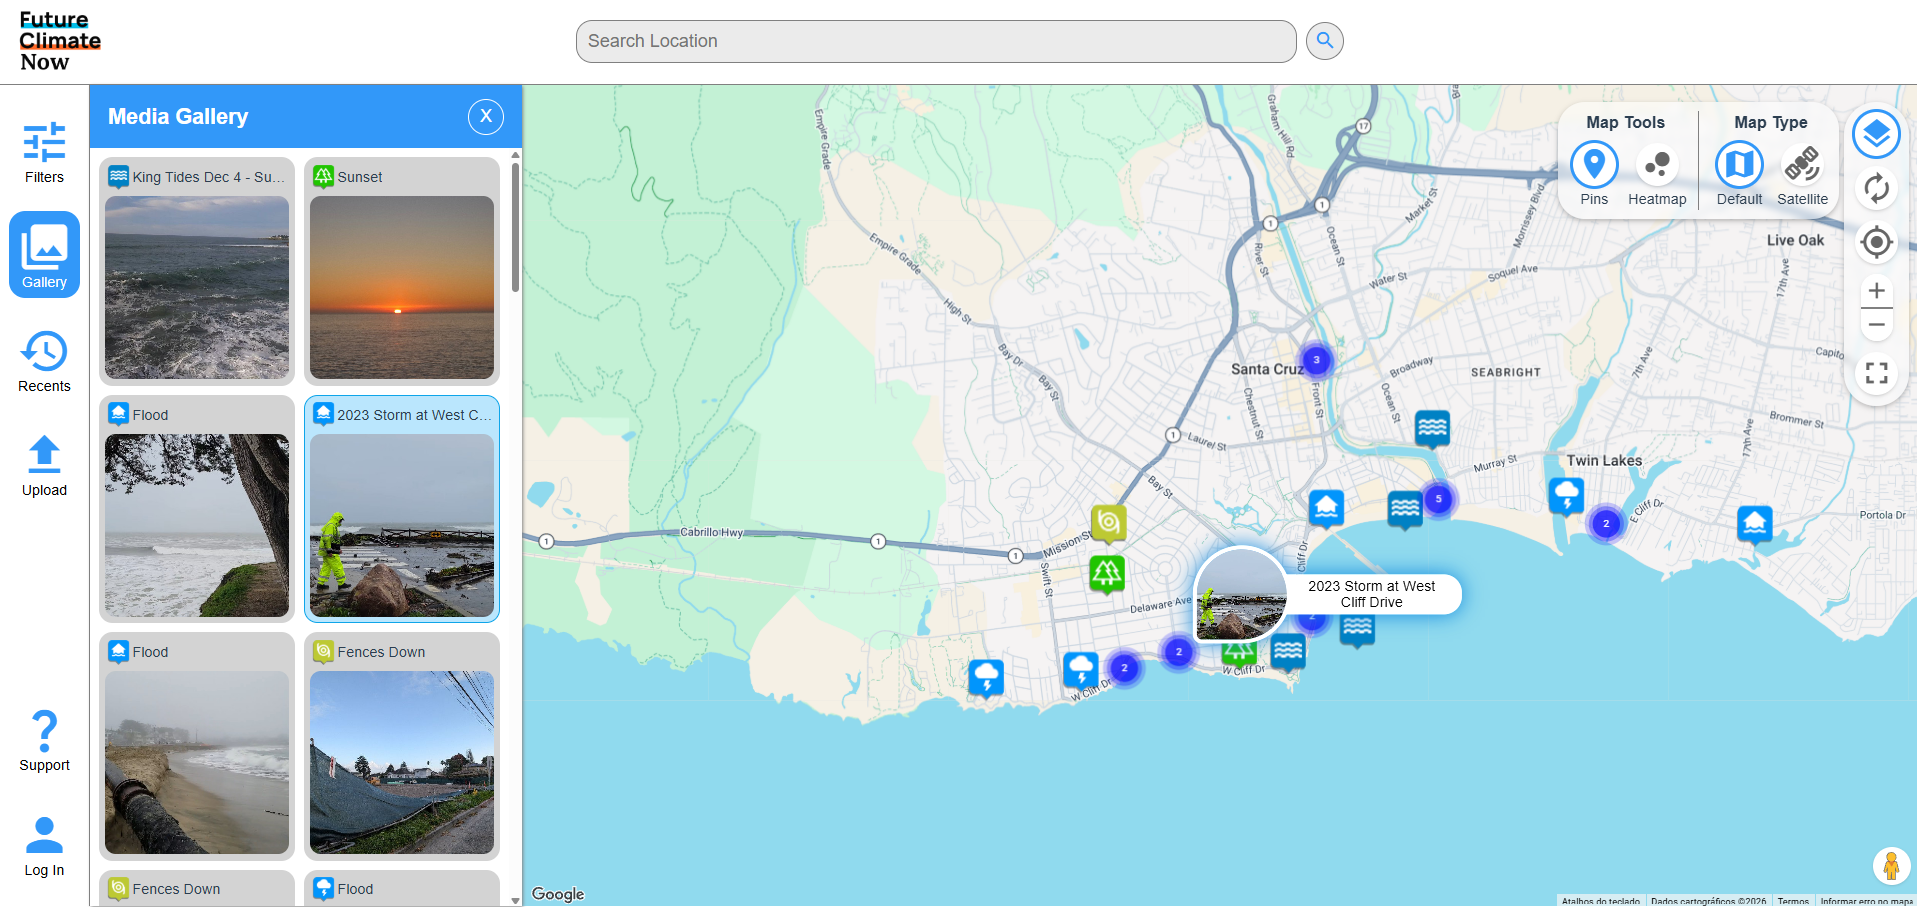Click the cluster marker labeled 3
The width and height of the screenshot is (1917, 907).
click(x=1316, y=360)
